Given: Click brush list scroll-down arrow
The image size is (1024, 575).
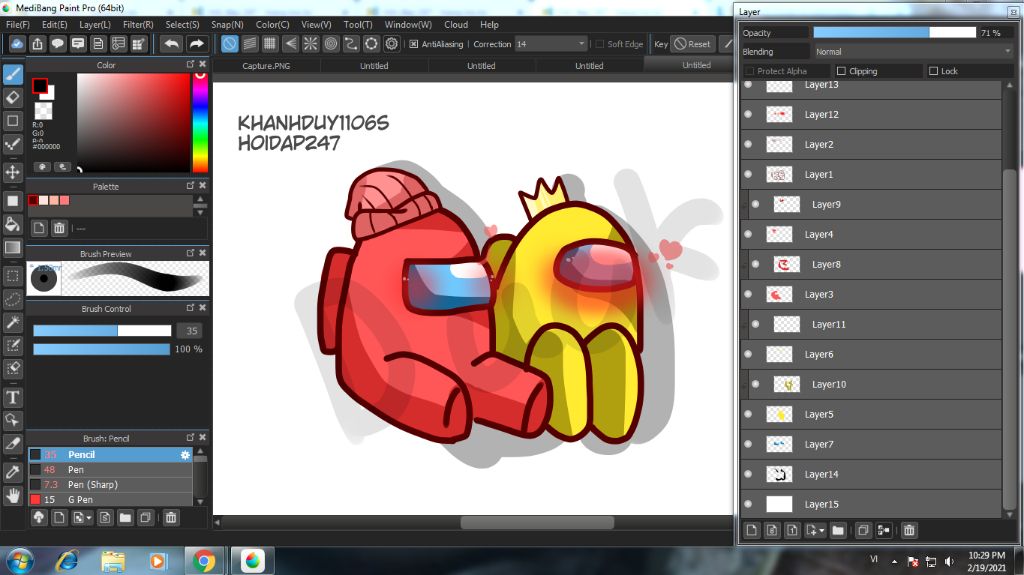Looking at the screenshot, I should (200, 501).
